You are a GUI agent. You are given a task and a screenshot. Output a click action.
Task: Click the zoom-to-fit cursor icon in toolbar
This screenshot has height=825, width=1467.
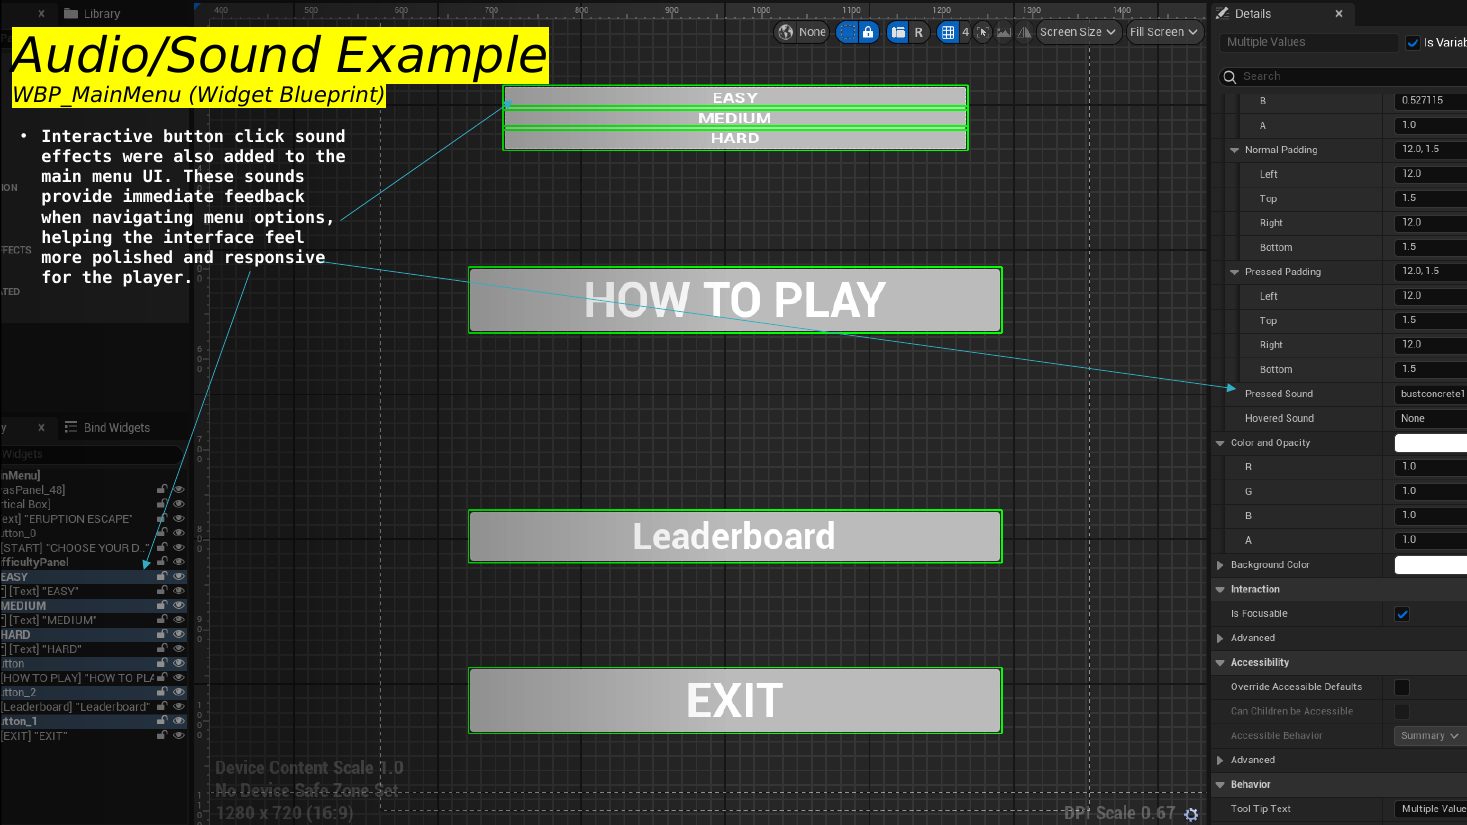point(983,32)
